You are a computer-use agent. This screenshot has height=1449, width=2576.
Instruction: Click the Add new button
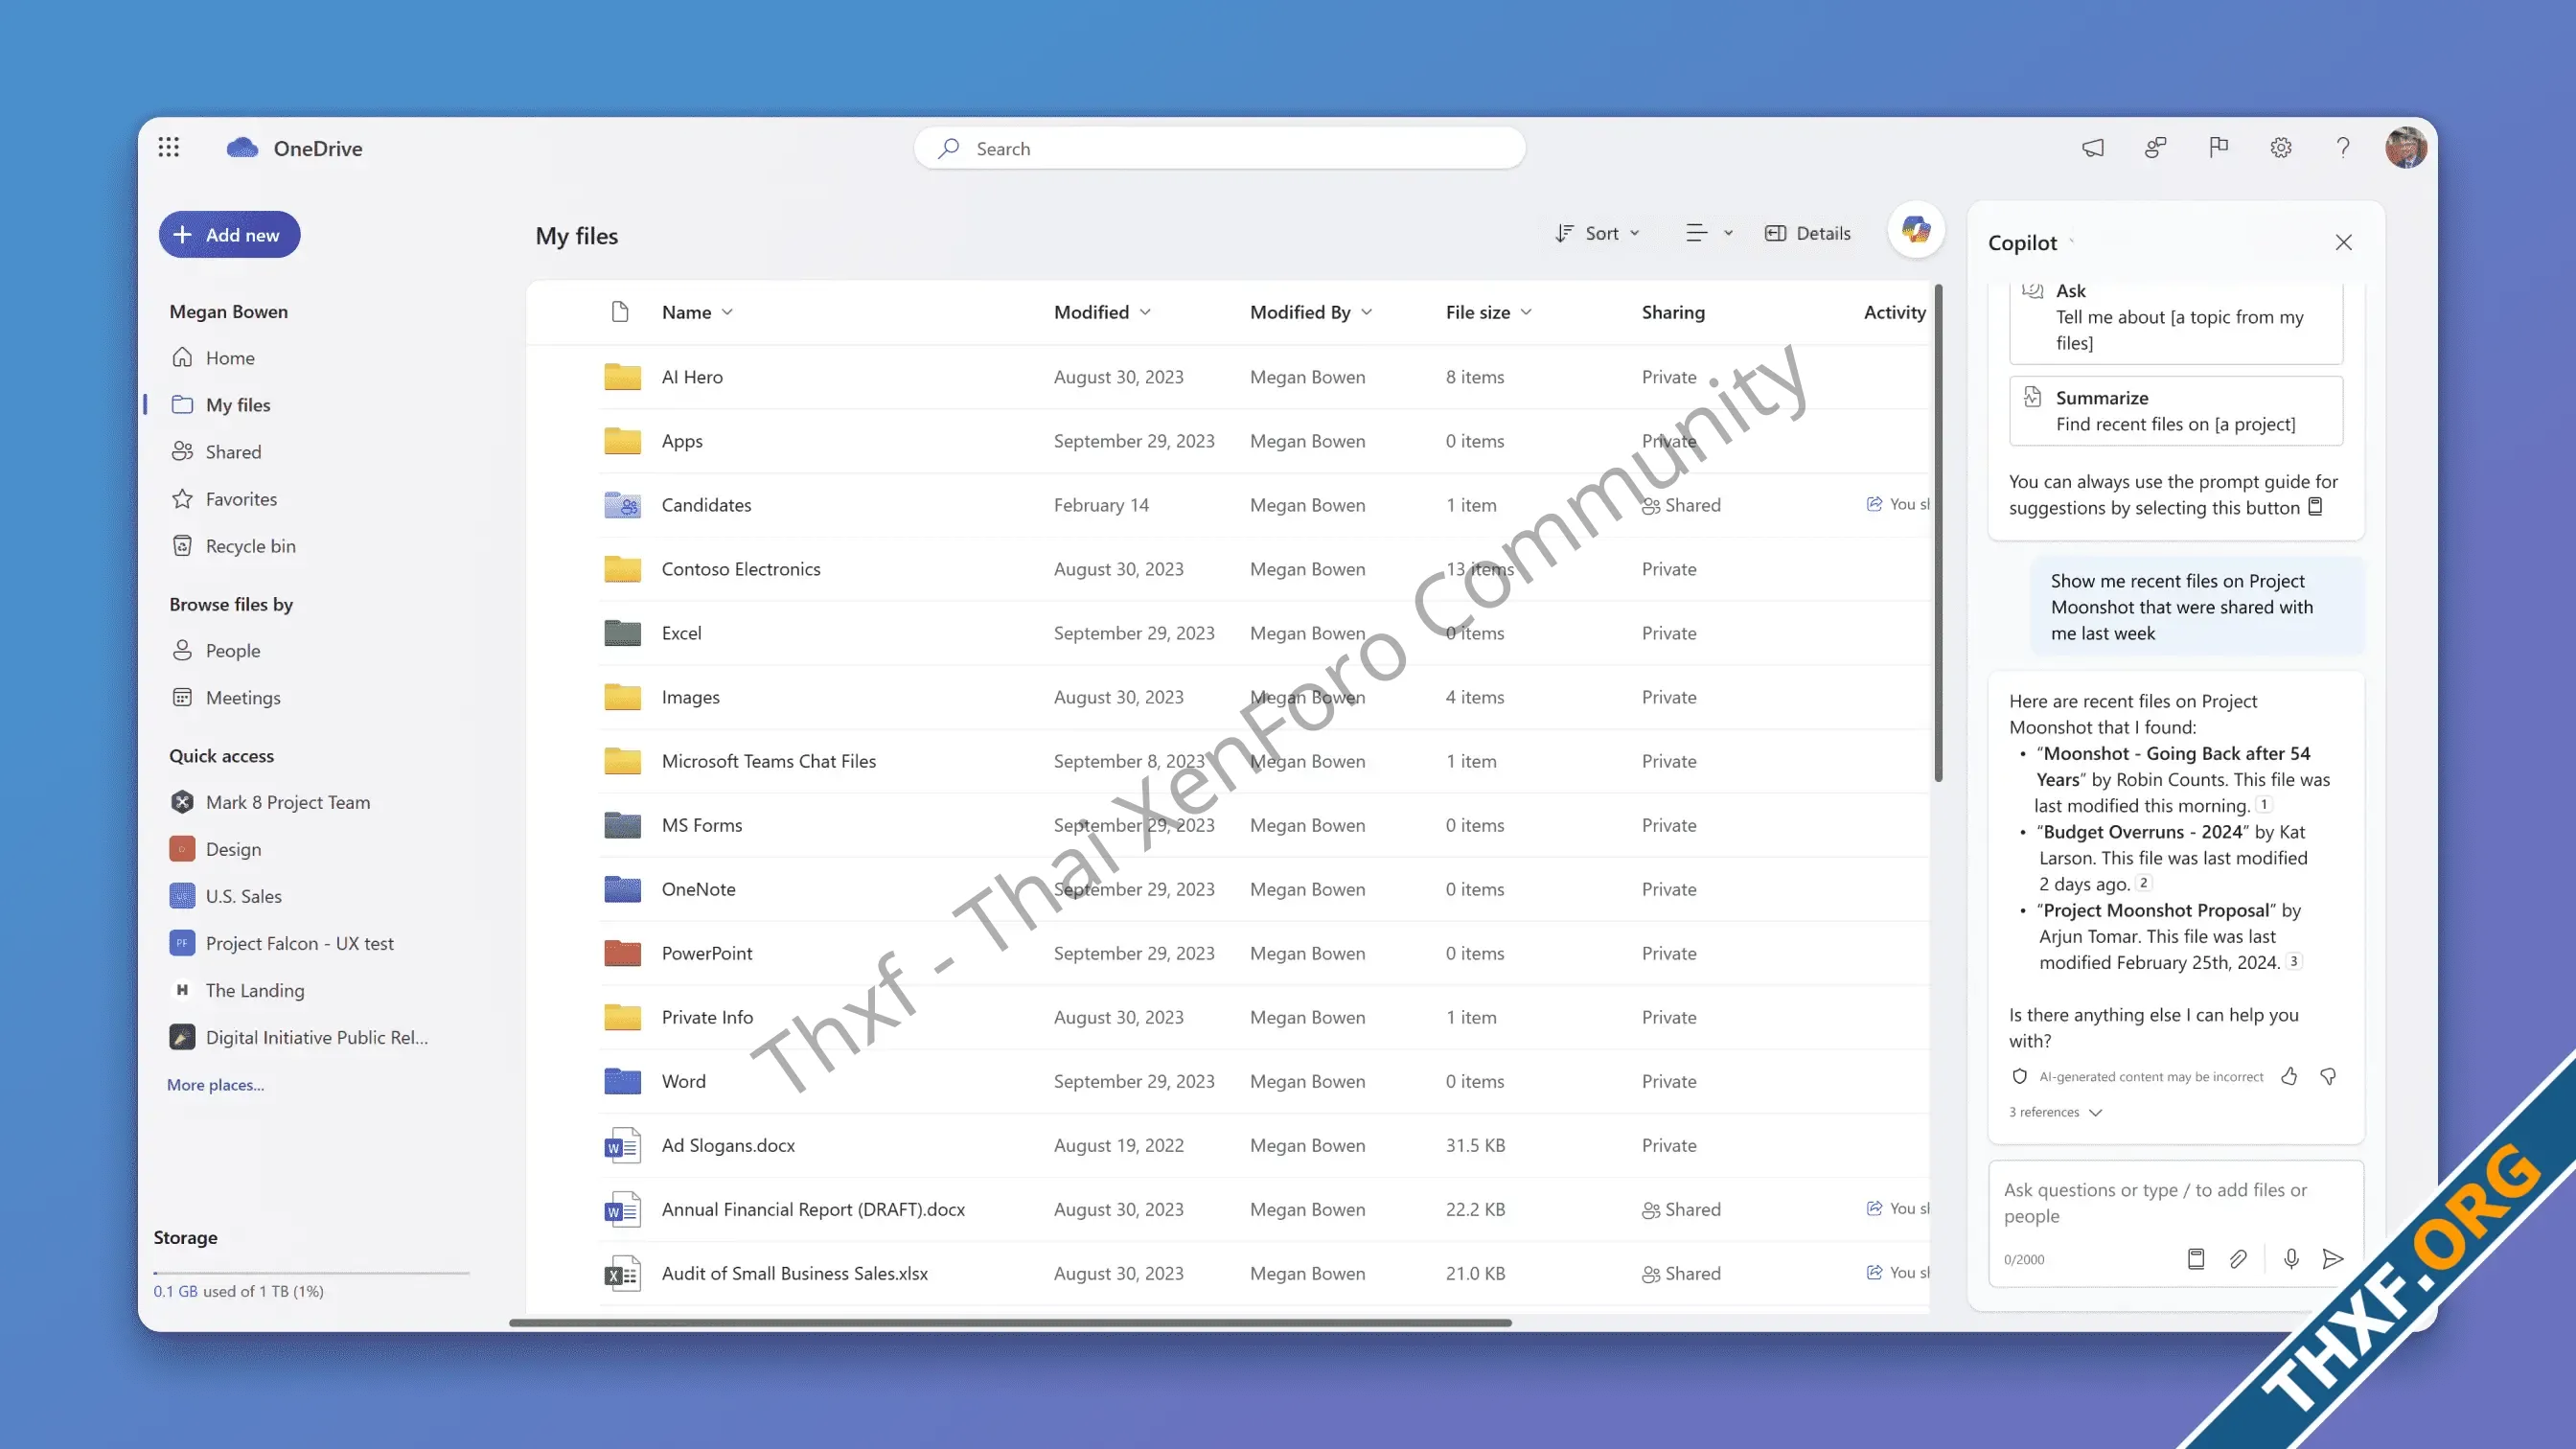click(x=229, y=234)
